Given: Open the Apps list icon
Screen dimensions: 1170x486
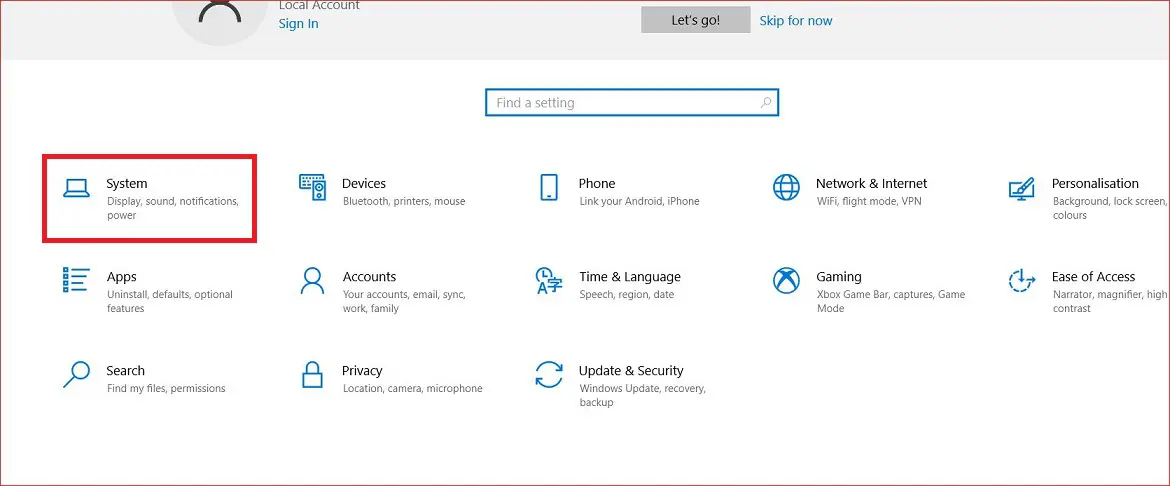Looking at the screenshot, I should 76,281.
